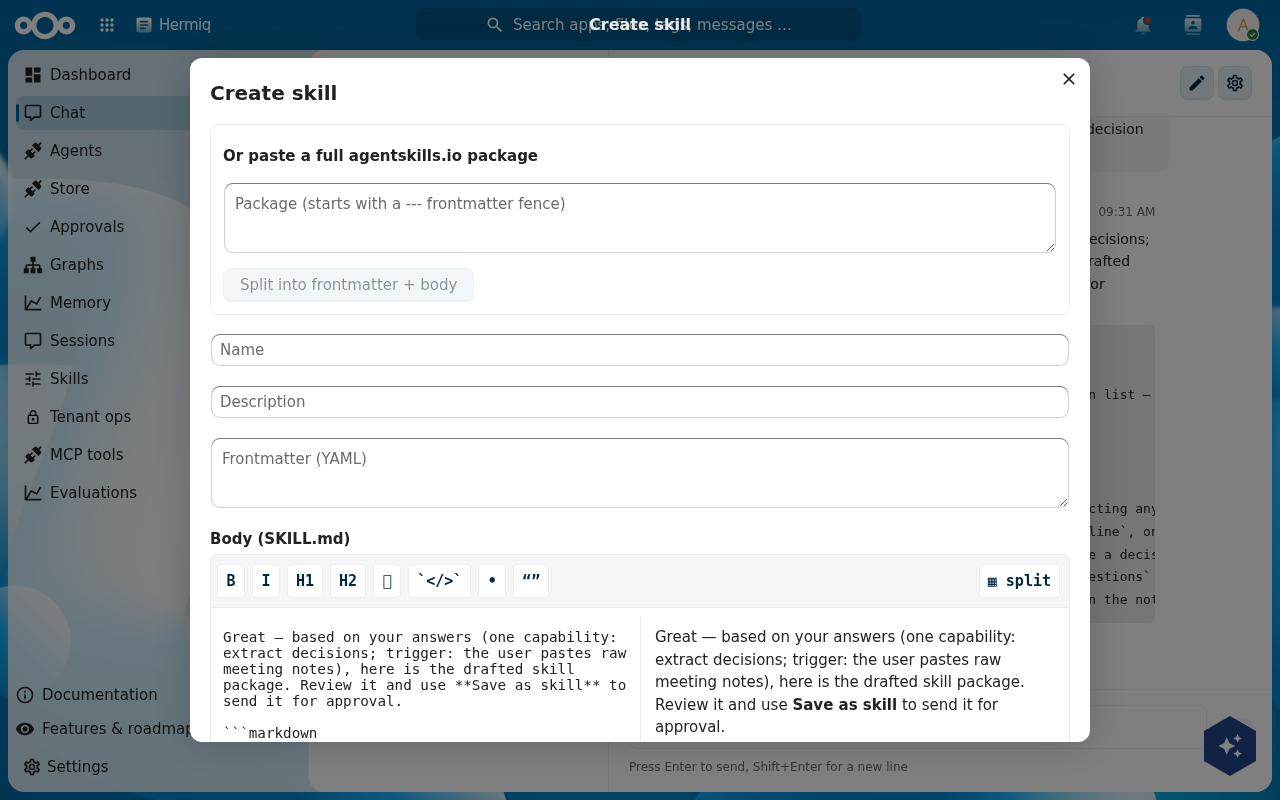The height and width of the screenshot is (800, 1280).
Task: Click the Evaluations chart icon
Action: click(33, 493)
